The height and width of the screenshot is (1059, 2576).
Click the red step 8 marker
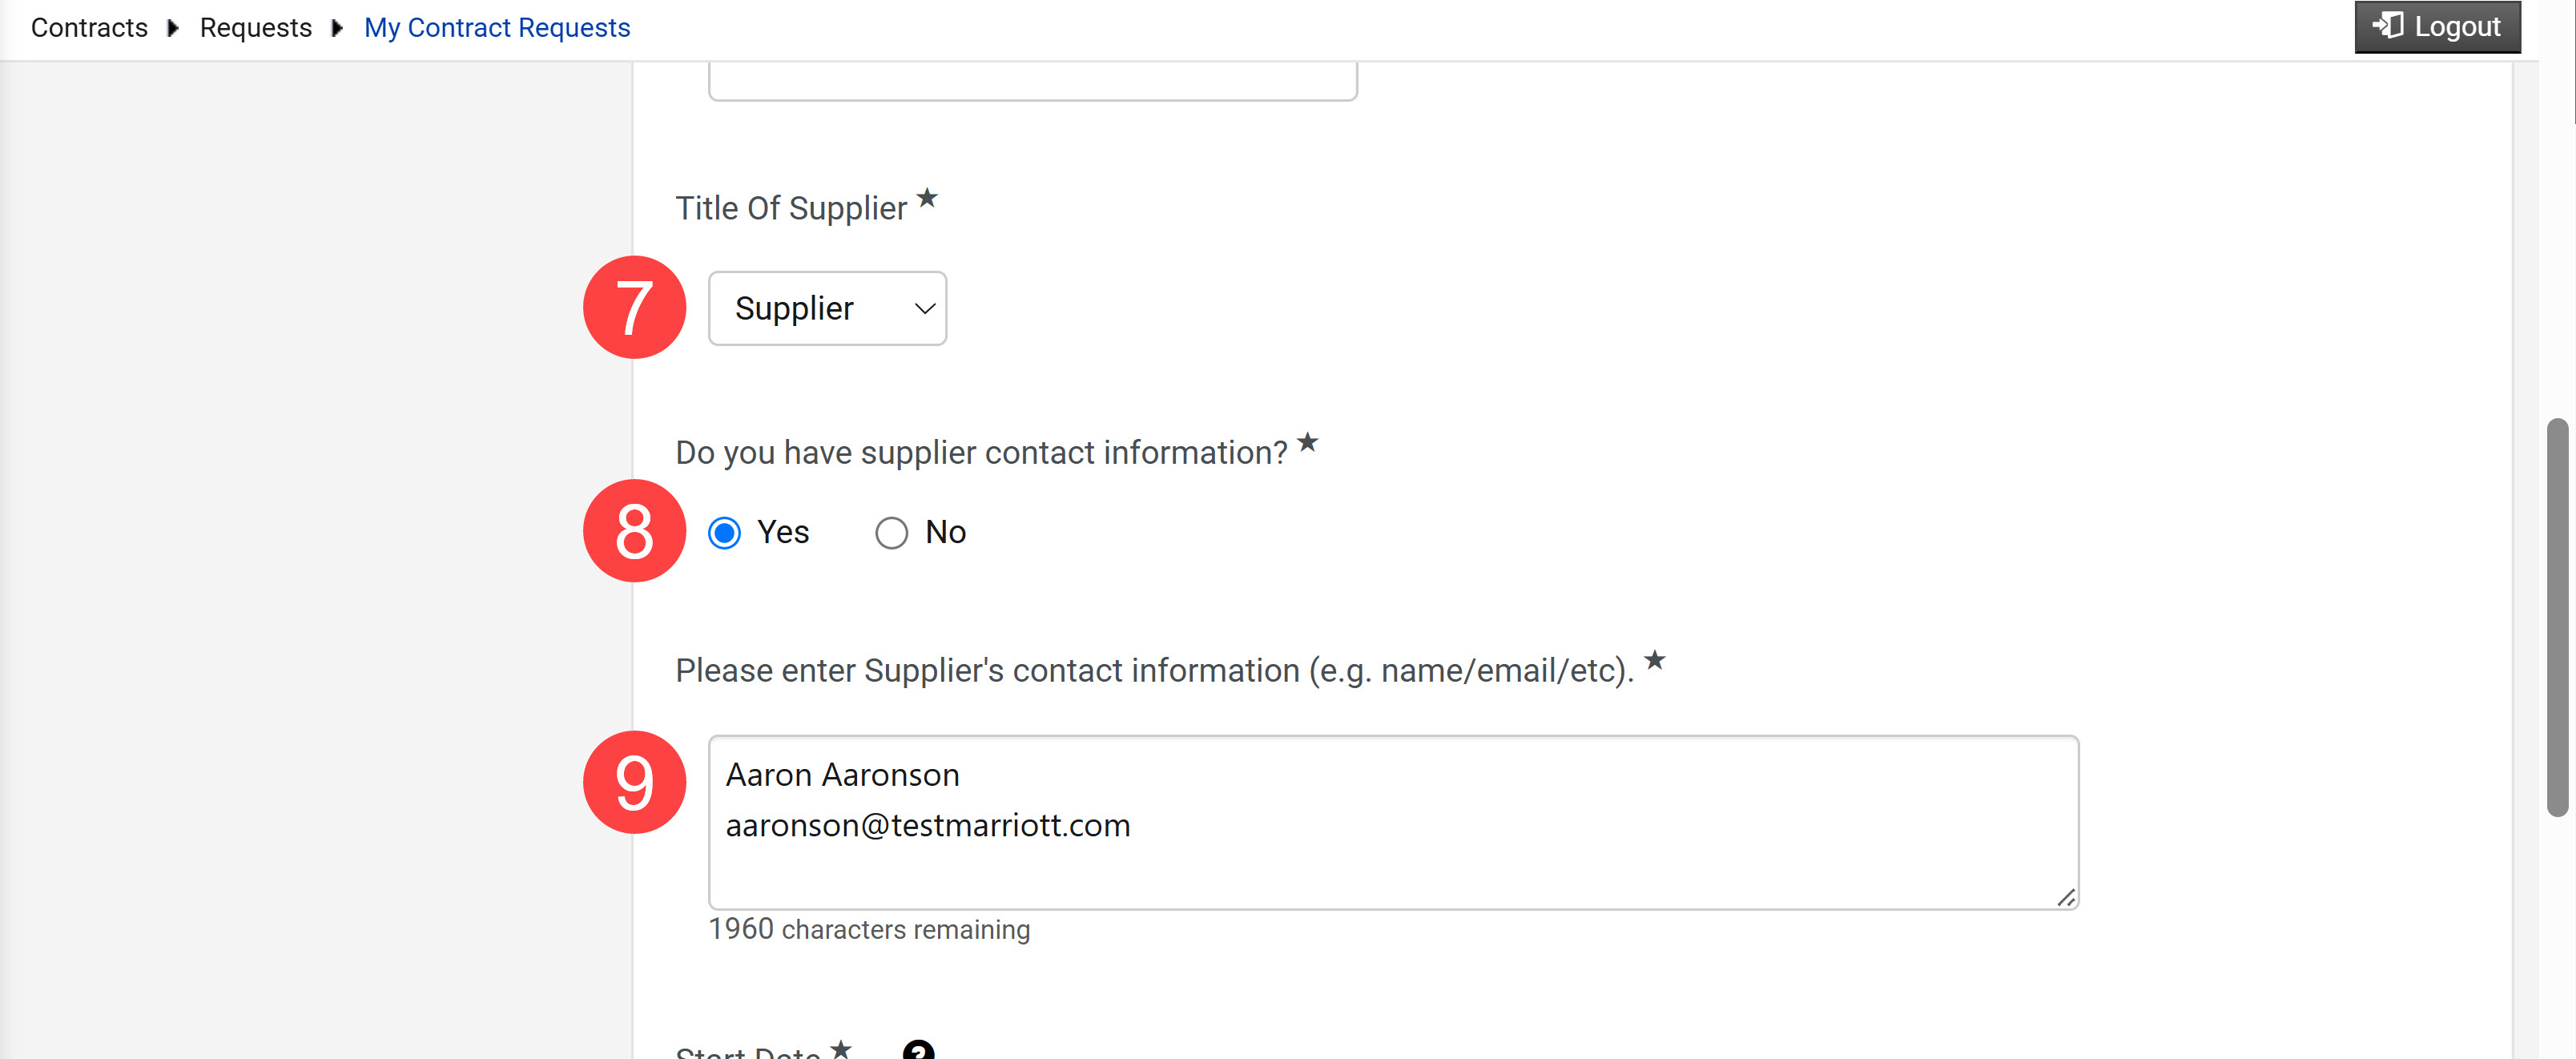click(634, 531)
